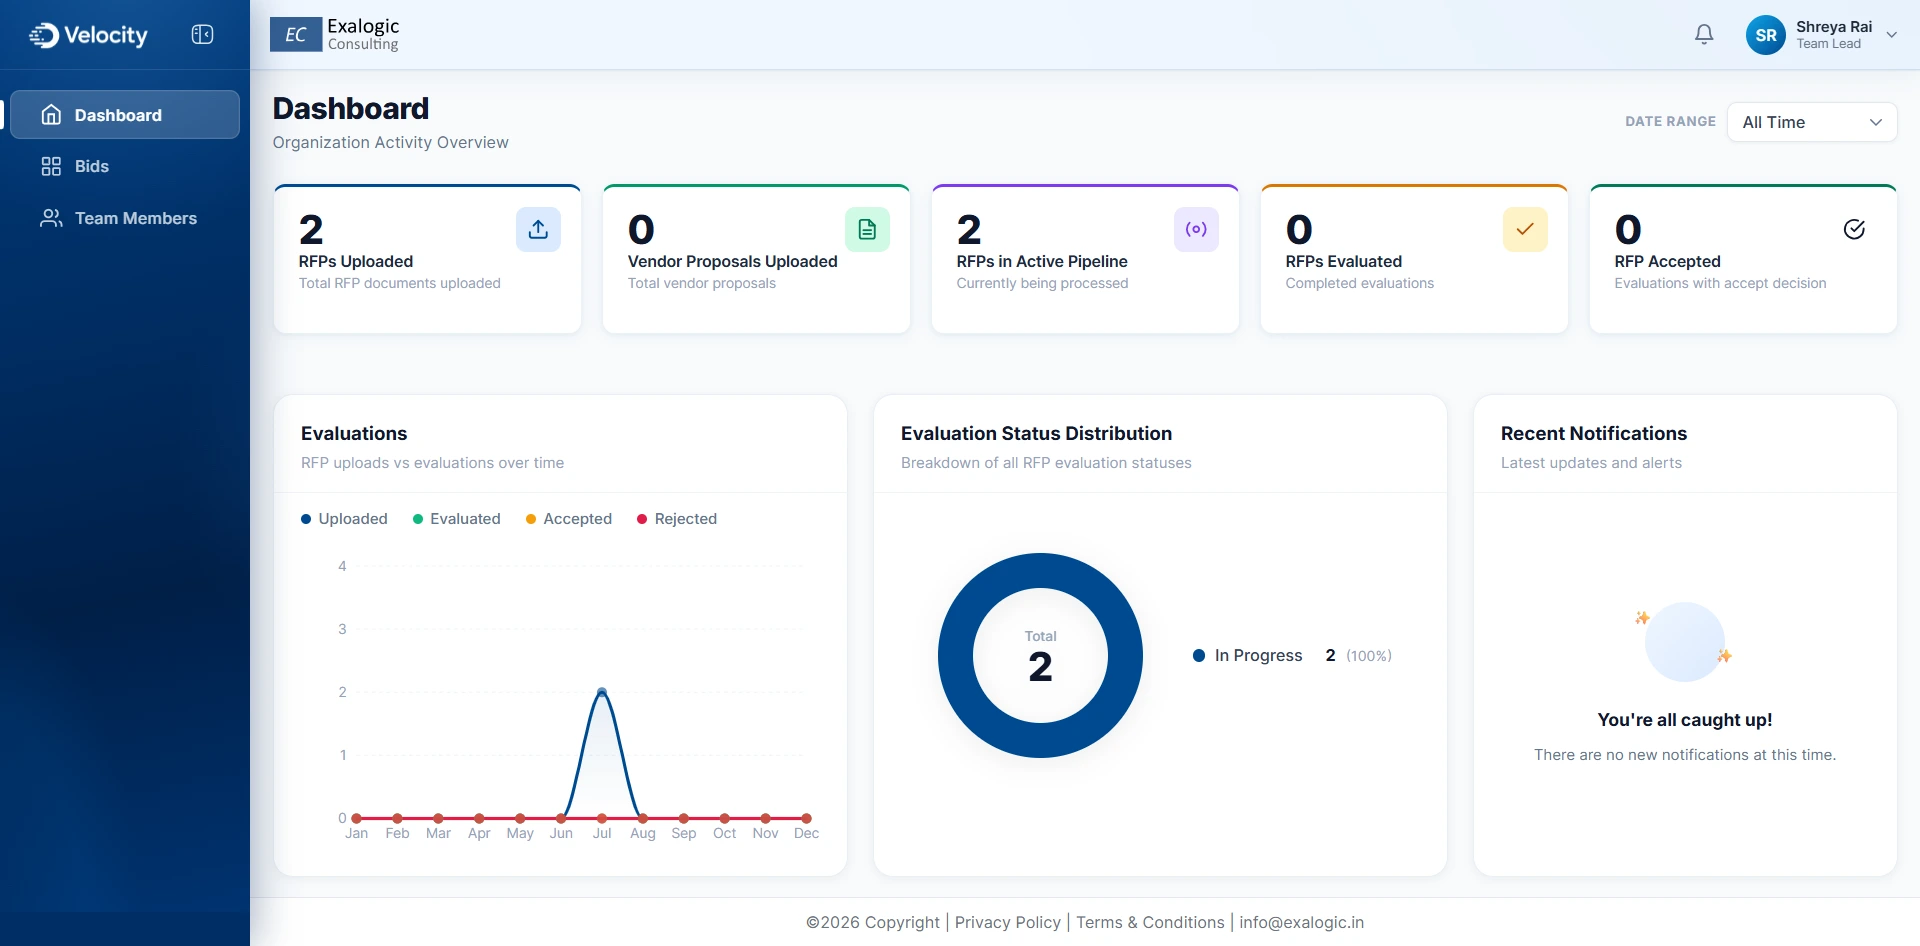Image resolution: width=1920 pixels, height=946 pixels.
Task: Click the Dashboard home icon in sidebar
Action: click(x=51, y=115)
